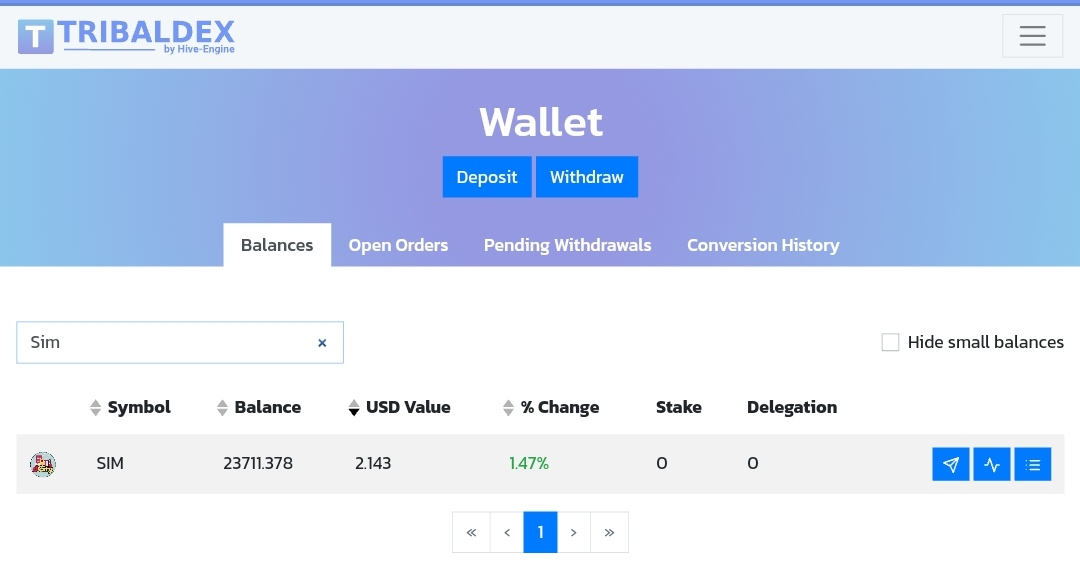The height and width of the screenshot is (569, 1080).
Task: Click the Tribaldex logo
Action: tap(126, 36)
